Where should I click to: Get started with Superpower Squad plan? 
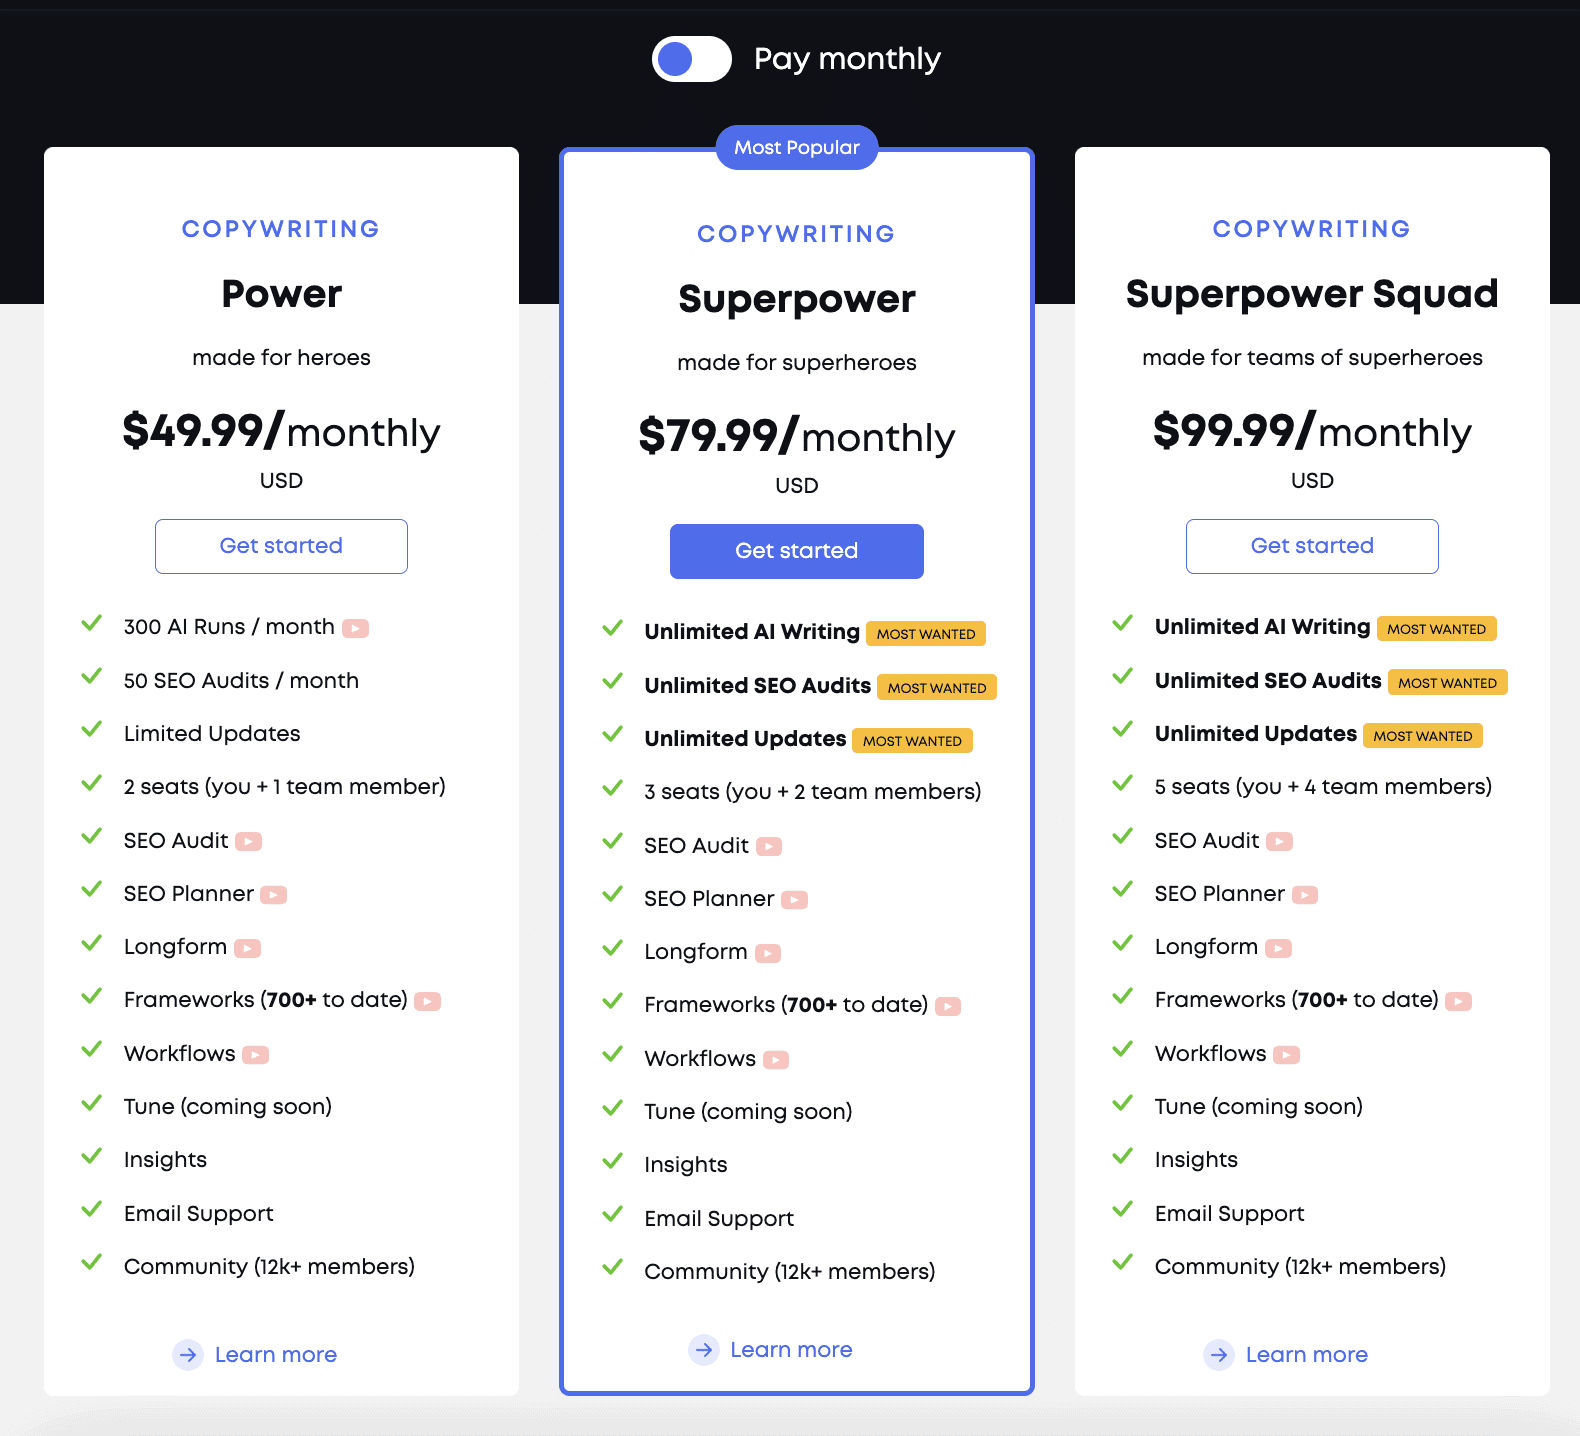point(1312,546)
